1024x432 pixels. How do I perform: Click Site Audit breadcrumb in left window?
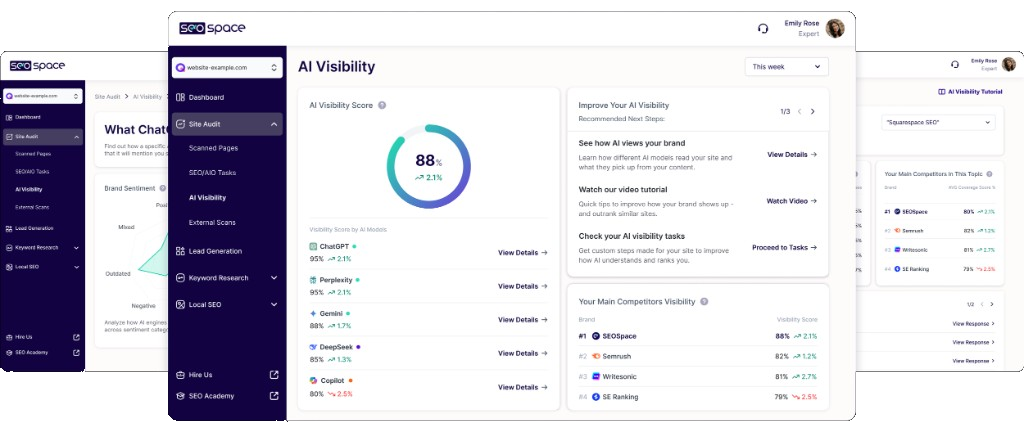tap(107, 97)
